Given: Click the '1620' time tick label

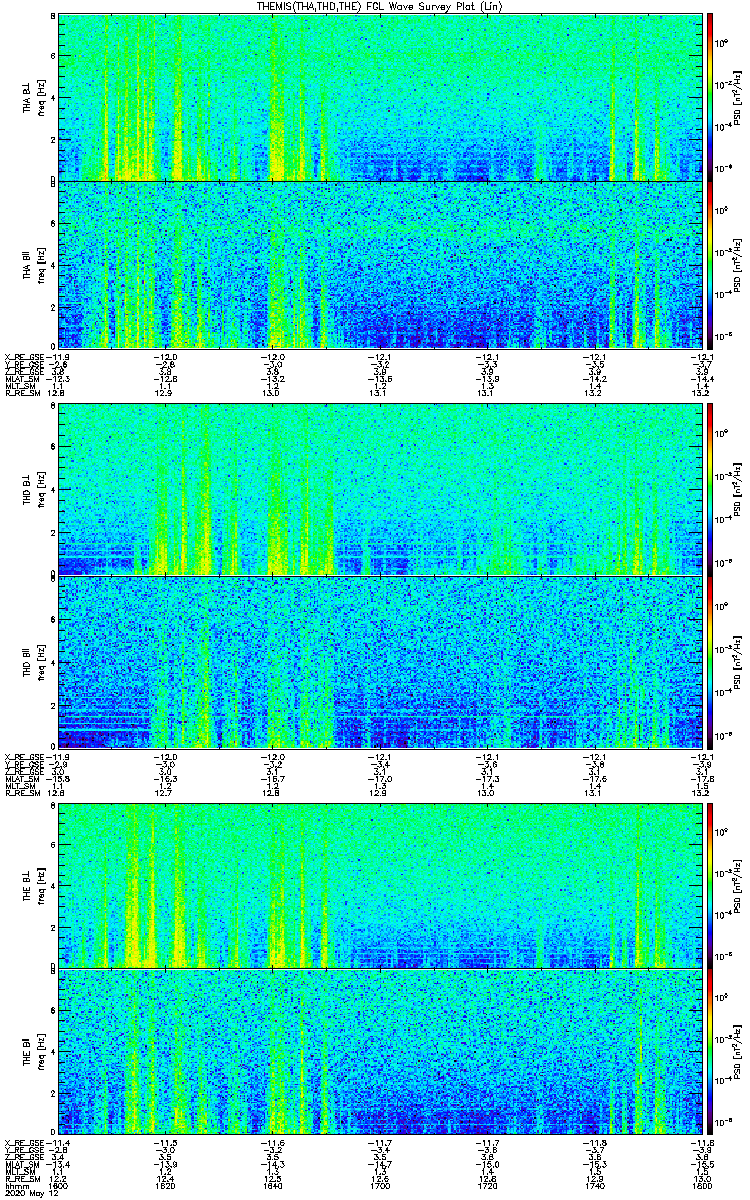Looking at the screenshot, I should 166,1186.
